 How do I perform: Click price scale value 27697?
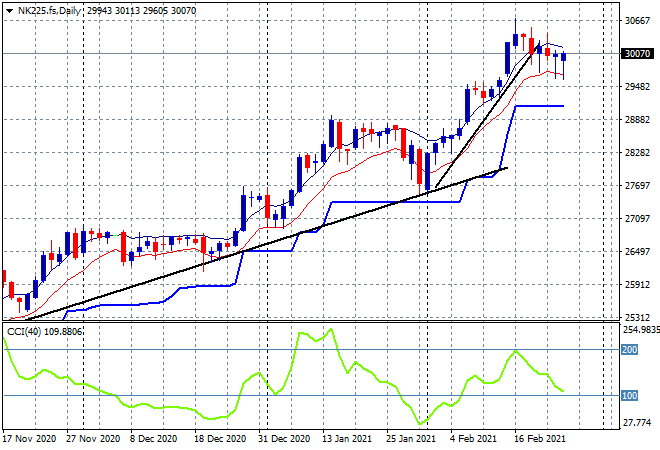coord(638,186)
